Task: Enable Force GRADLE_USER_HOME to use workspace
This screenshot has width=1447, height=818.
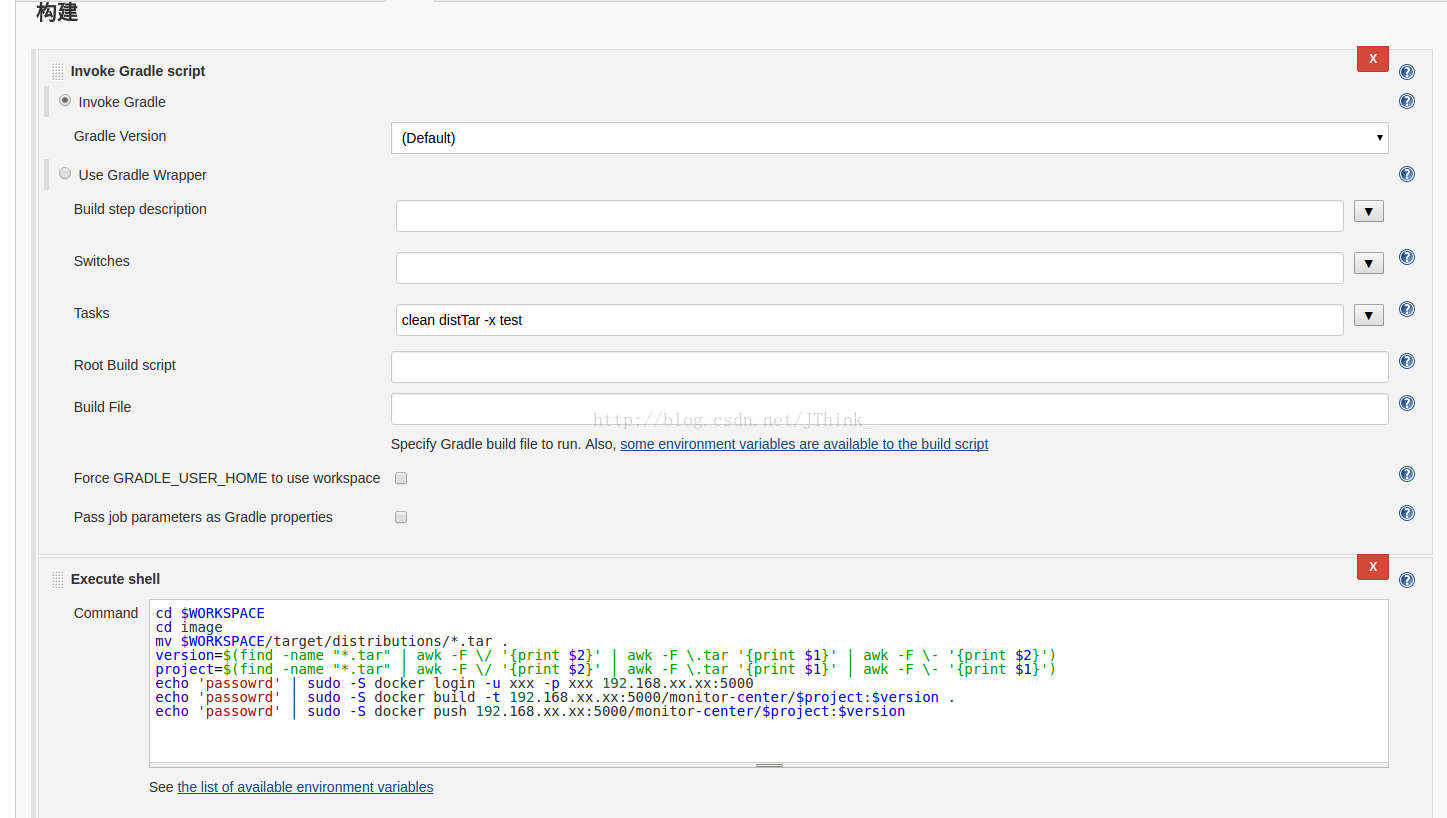Action: click(x=401, y=478)
